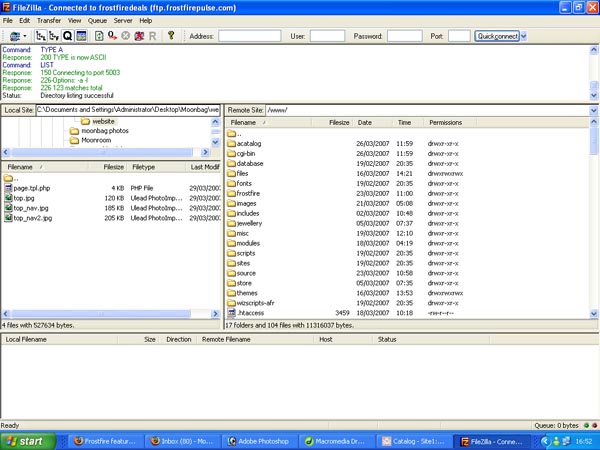The height and width of the screenshot is (450, 600).
Task: Click the Address input field
Action: [x=249, y=35]
